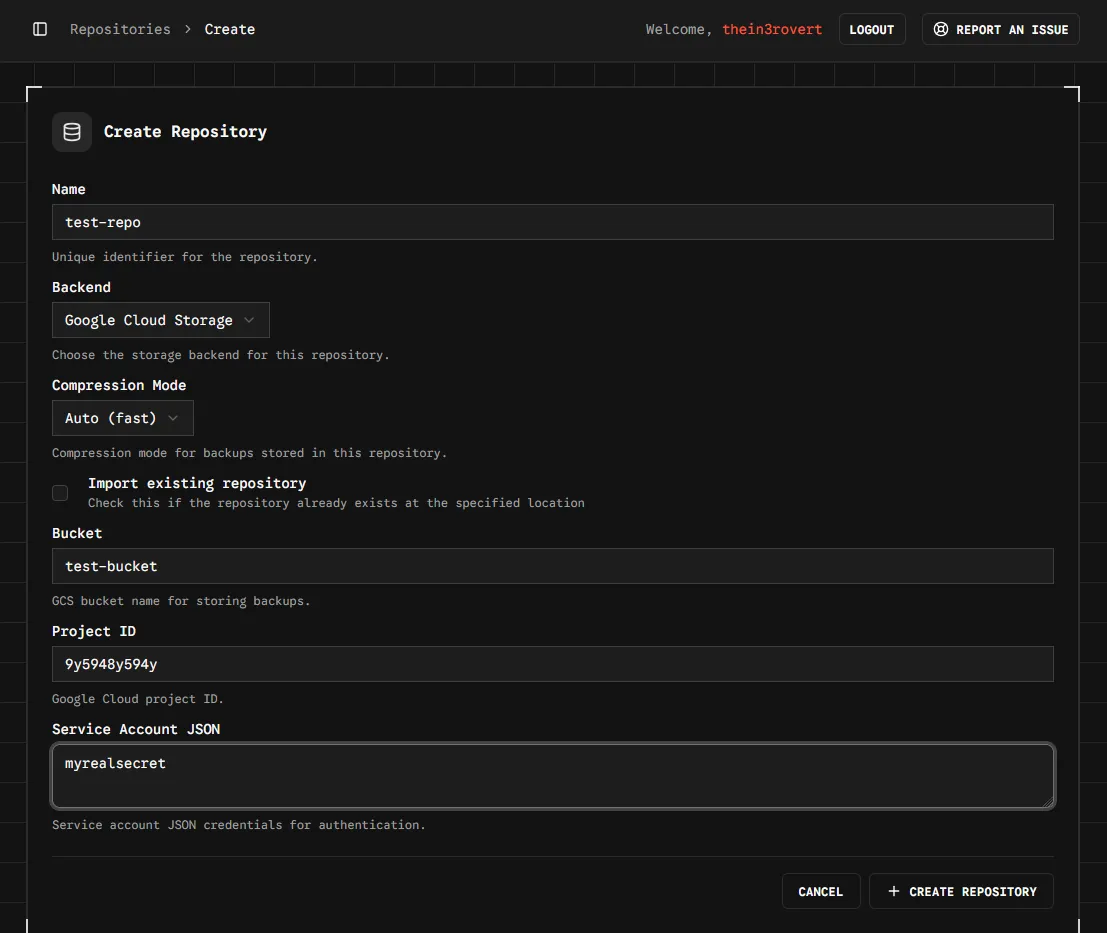This screenshot has height=933, width=1107.
Task: Click the Import existing repository label text
Action: [197, 483]
